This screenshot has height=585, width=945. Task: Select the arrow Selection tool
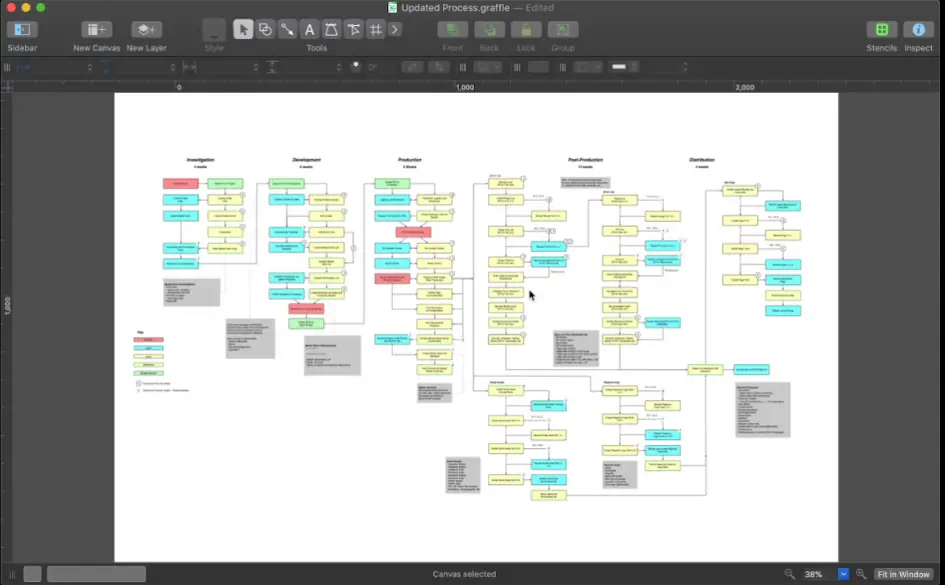(x=243, y=30)
